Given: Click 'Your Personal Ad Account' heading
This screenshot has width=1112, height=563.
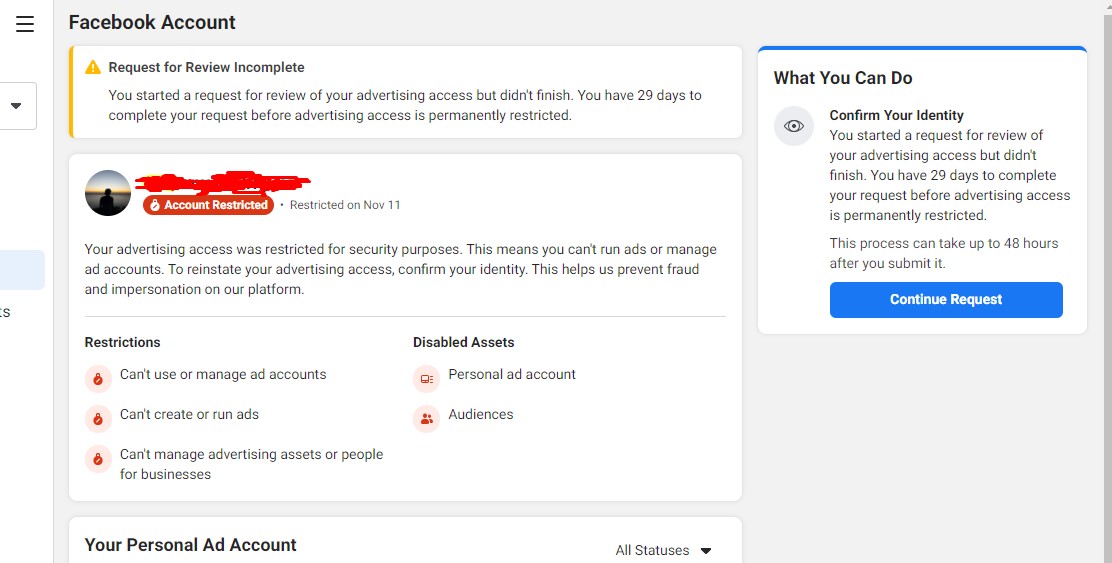Looking at the screenshot, I should coord(191,545).
